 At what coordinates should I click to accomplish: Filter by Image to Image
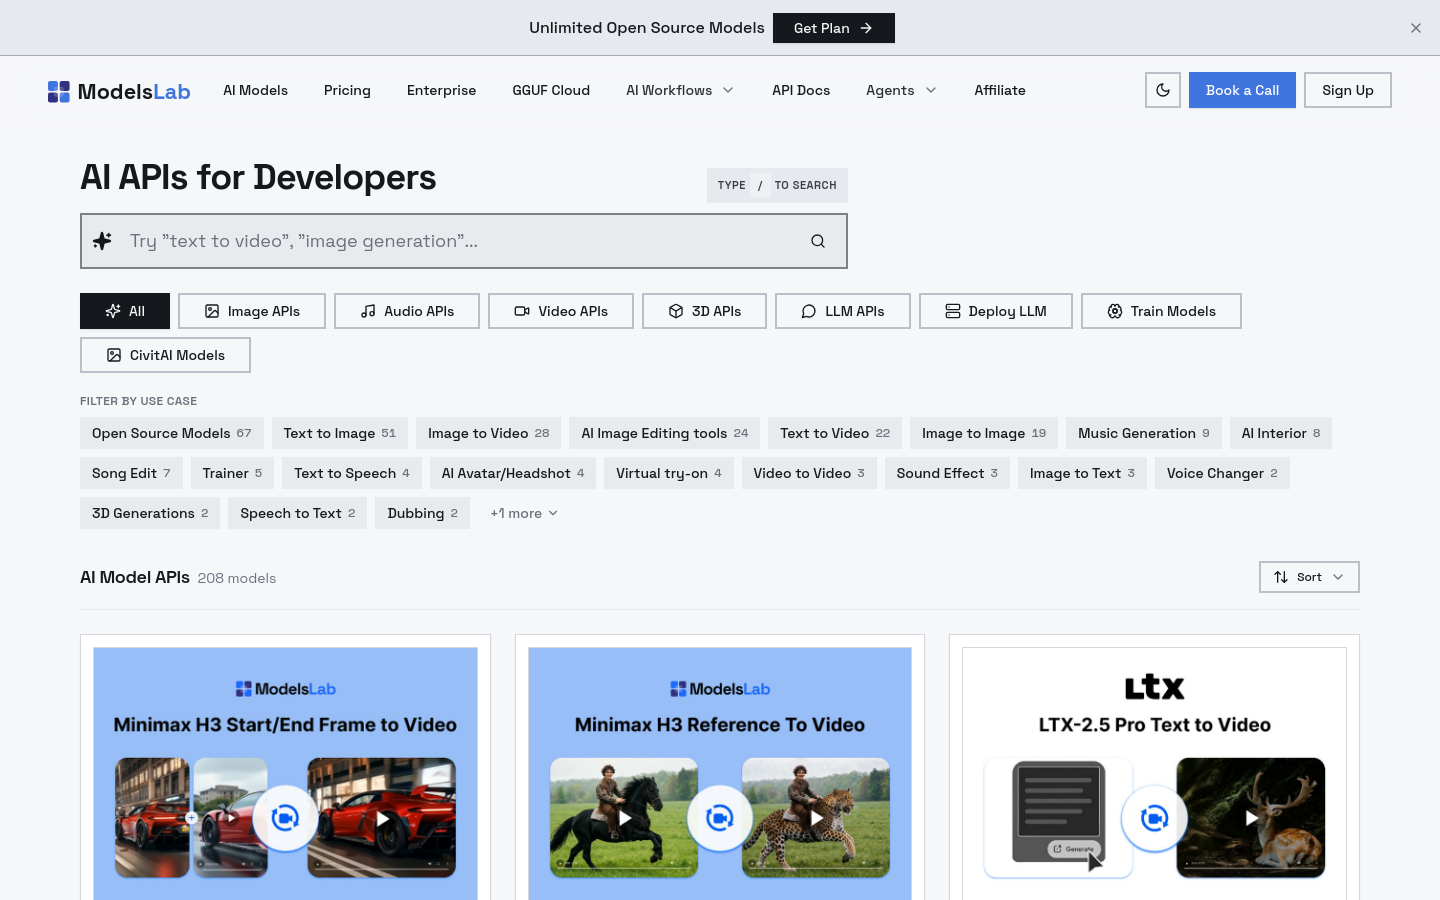pyautogui.click(x=984, y=433)
